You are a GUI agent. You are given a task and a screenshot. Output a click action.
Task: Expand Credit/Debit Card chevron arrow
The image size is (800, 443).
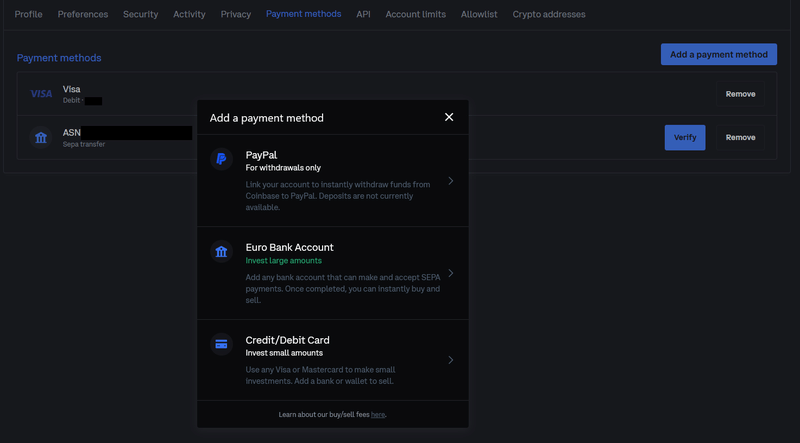[x=451, y=360]
